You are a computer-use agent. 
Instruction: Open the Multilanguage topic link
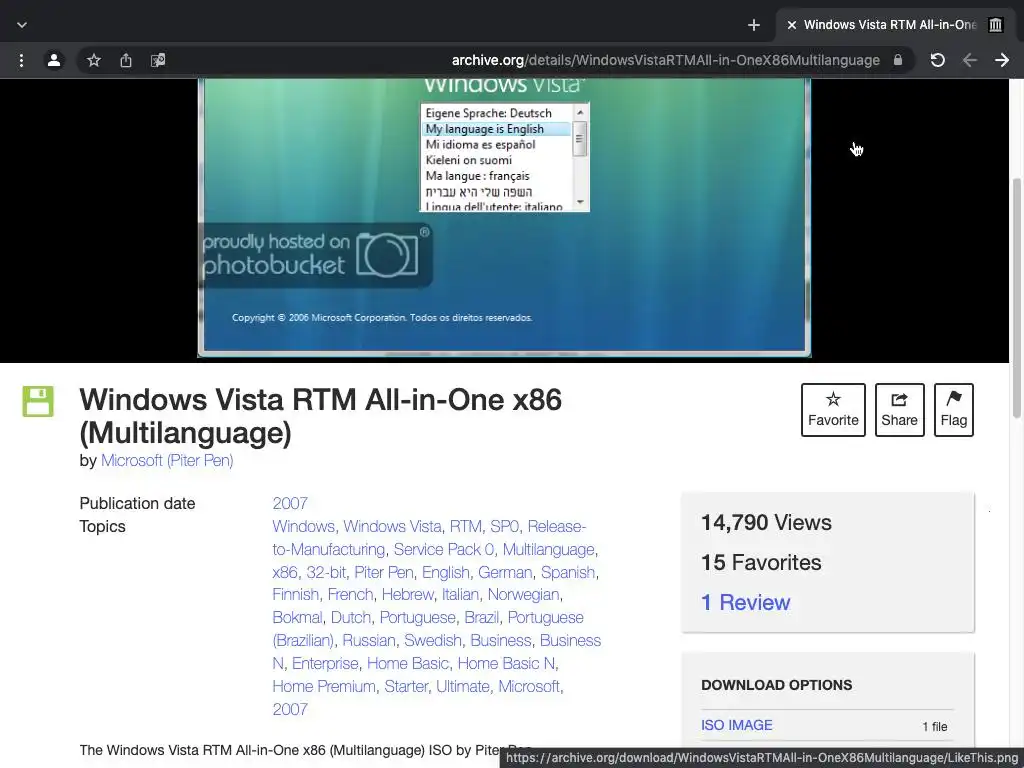coord(549,549)
